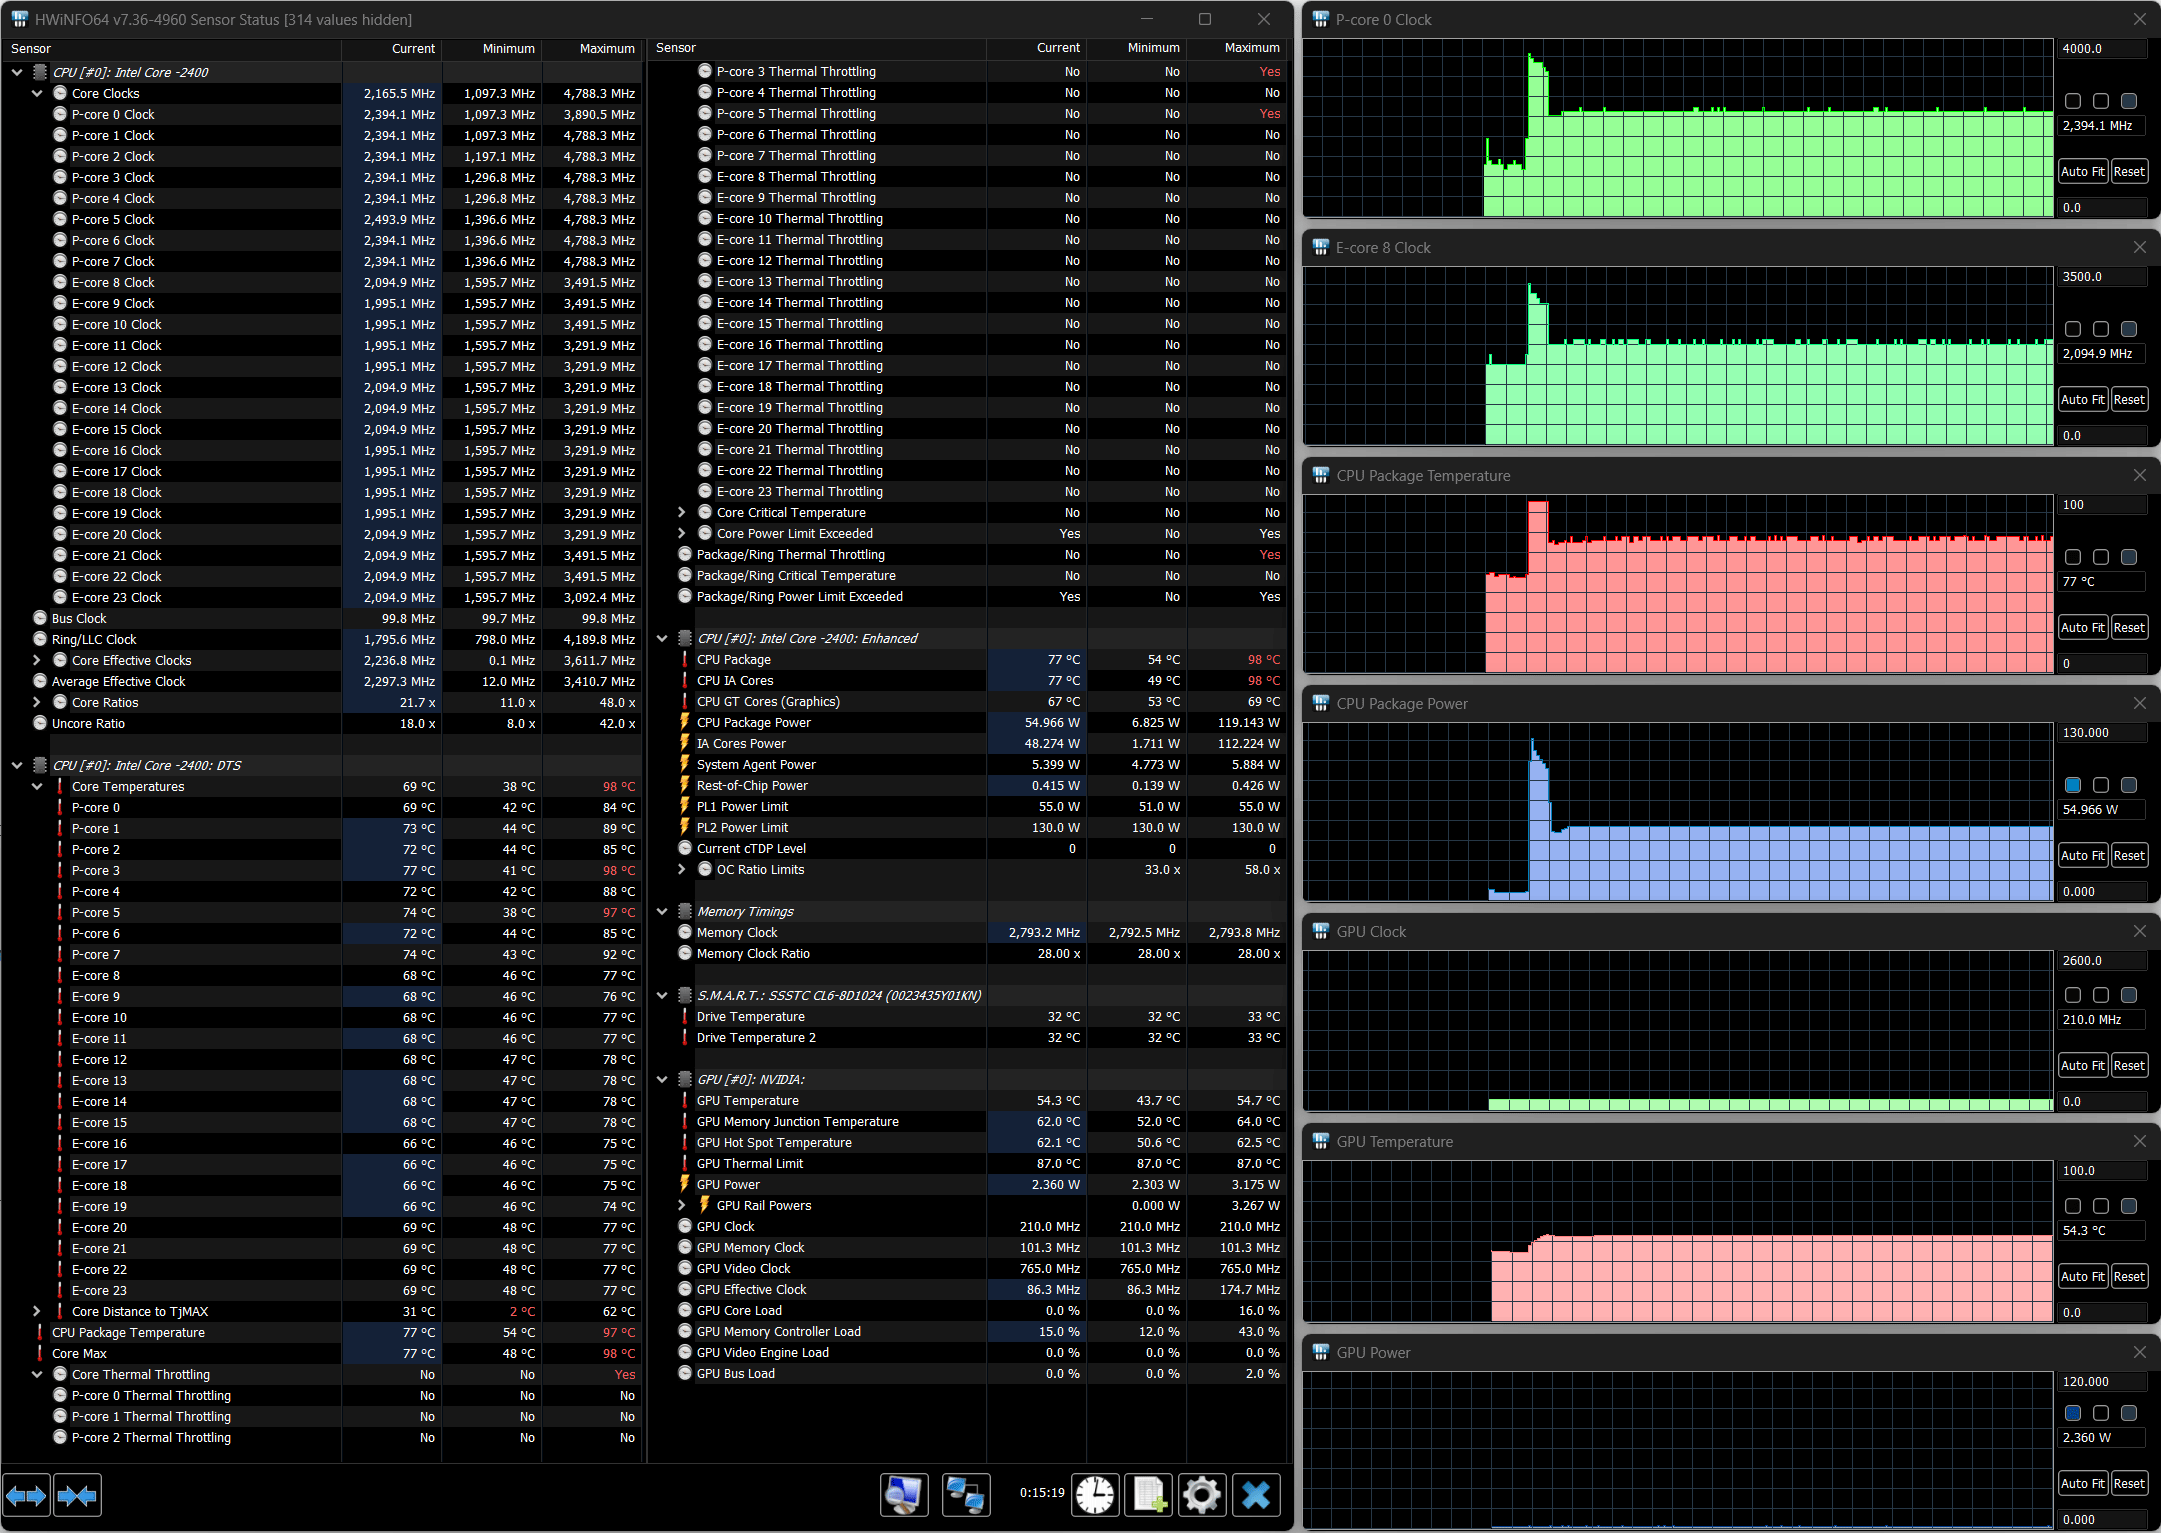Click the monitor with magnifier summary icon
2161x1533 pixels.
[x=903, y=1496]
